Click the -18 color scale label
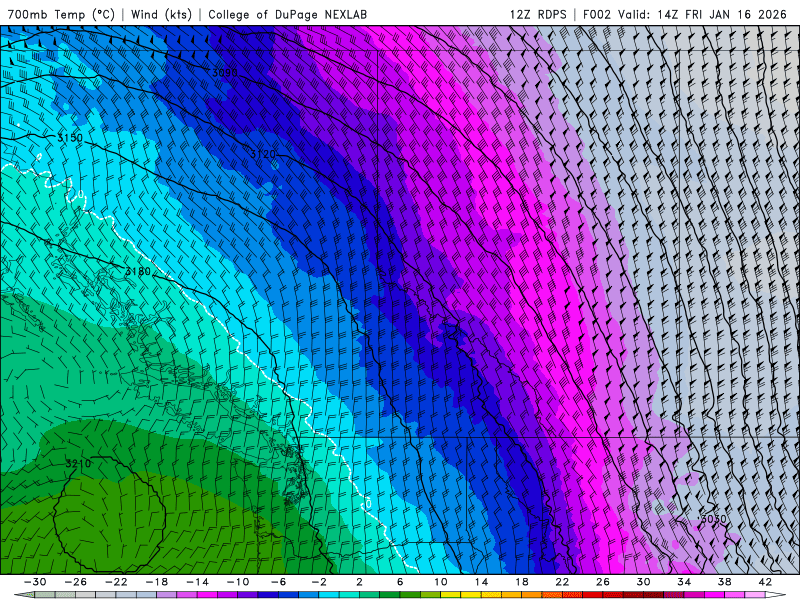 click(157, 582)
